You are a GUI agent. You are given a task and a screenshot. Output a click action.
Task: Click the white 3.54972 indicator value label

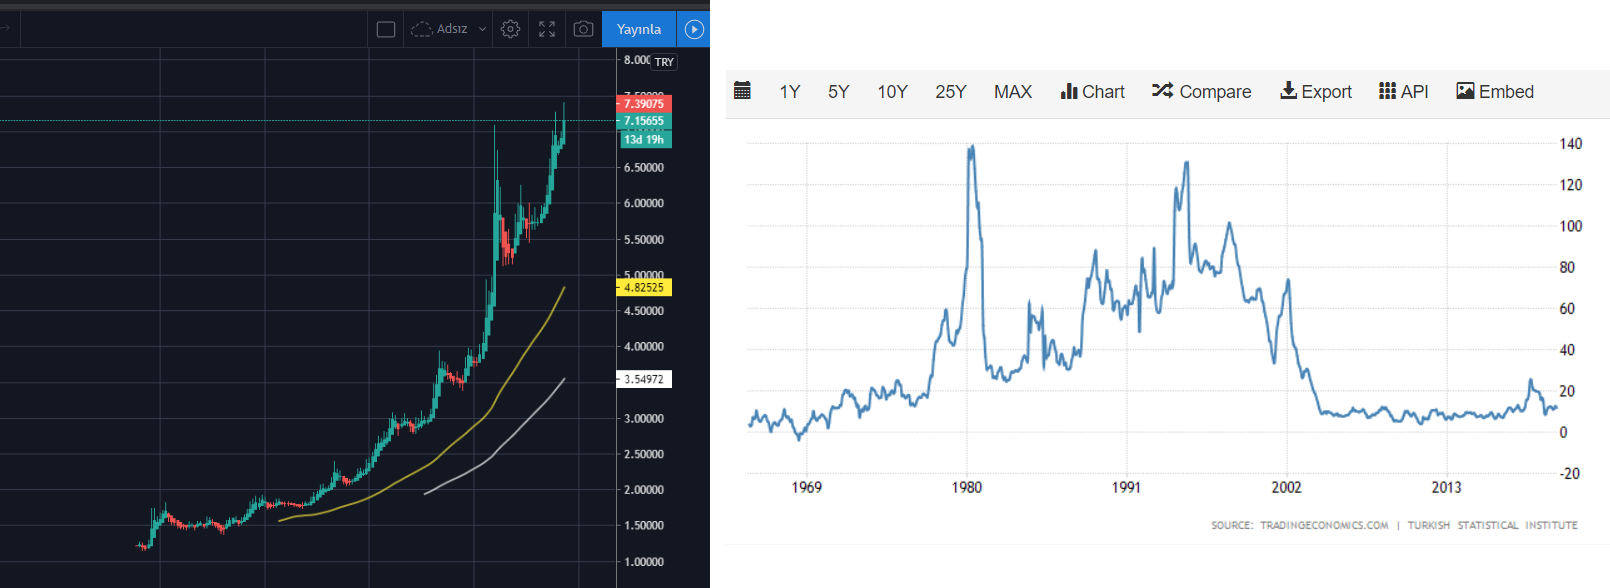click(644, 380)
